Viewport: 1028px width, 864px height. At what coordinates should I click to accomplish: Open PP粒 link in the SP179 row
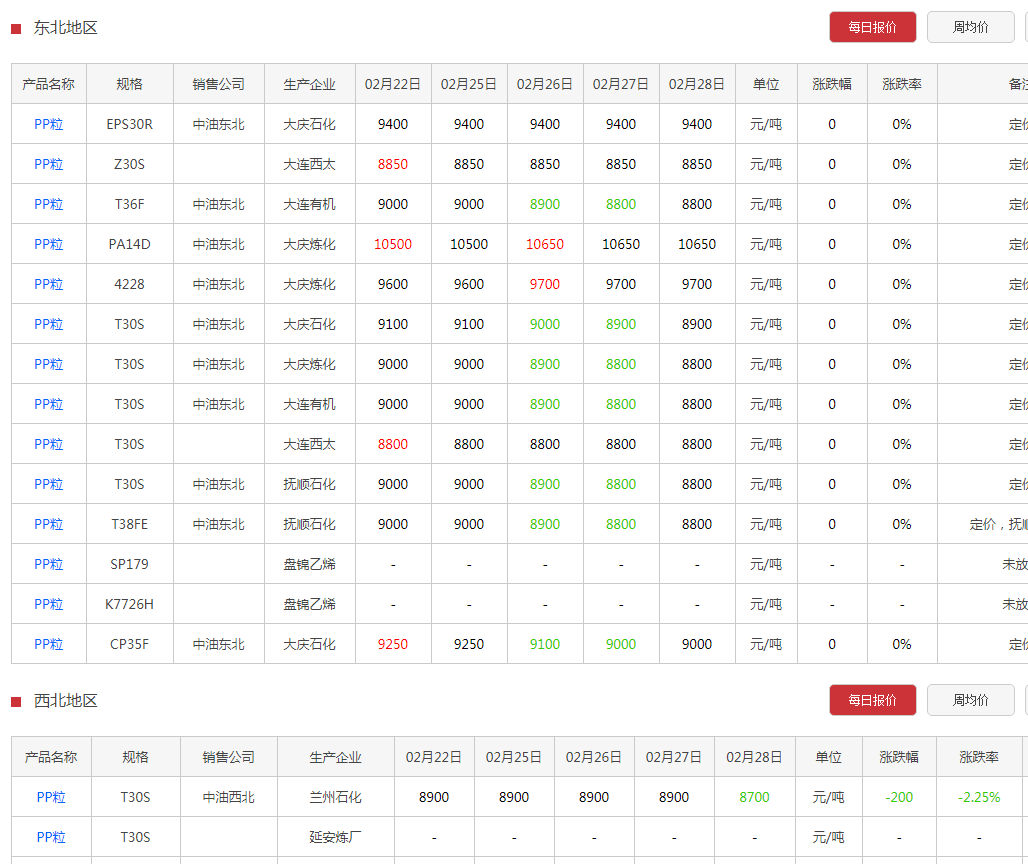point(49,564)
